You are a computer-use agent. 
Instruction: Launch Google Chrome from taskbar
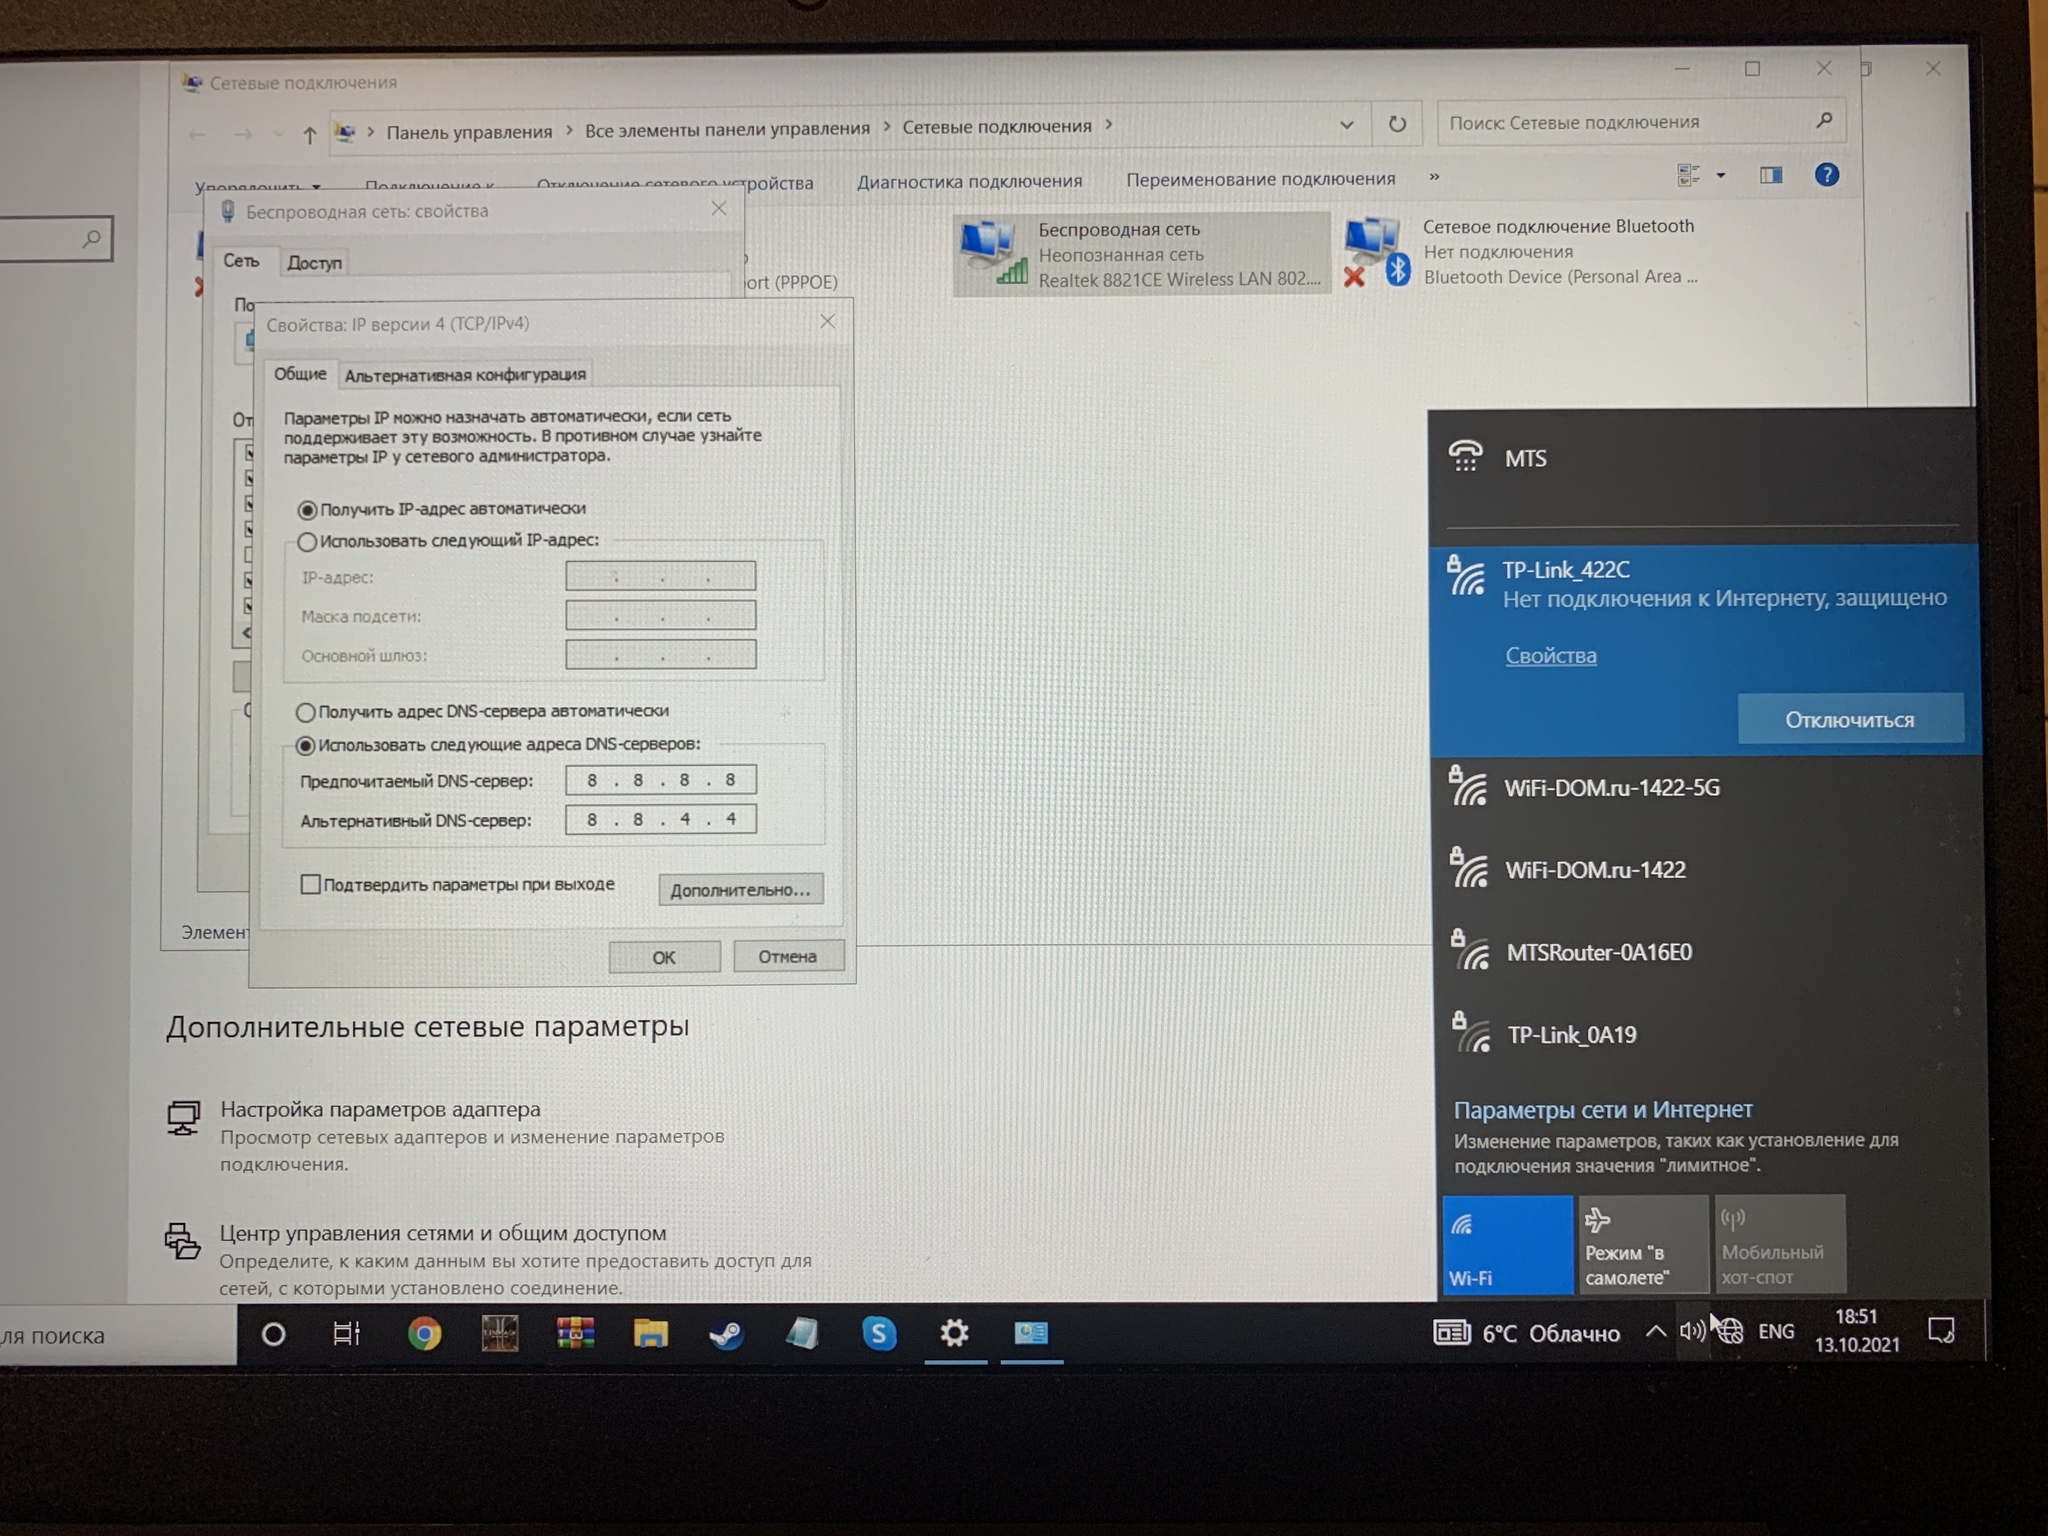(424, 1334)
